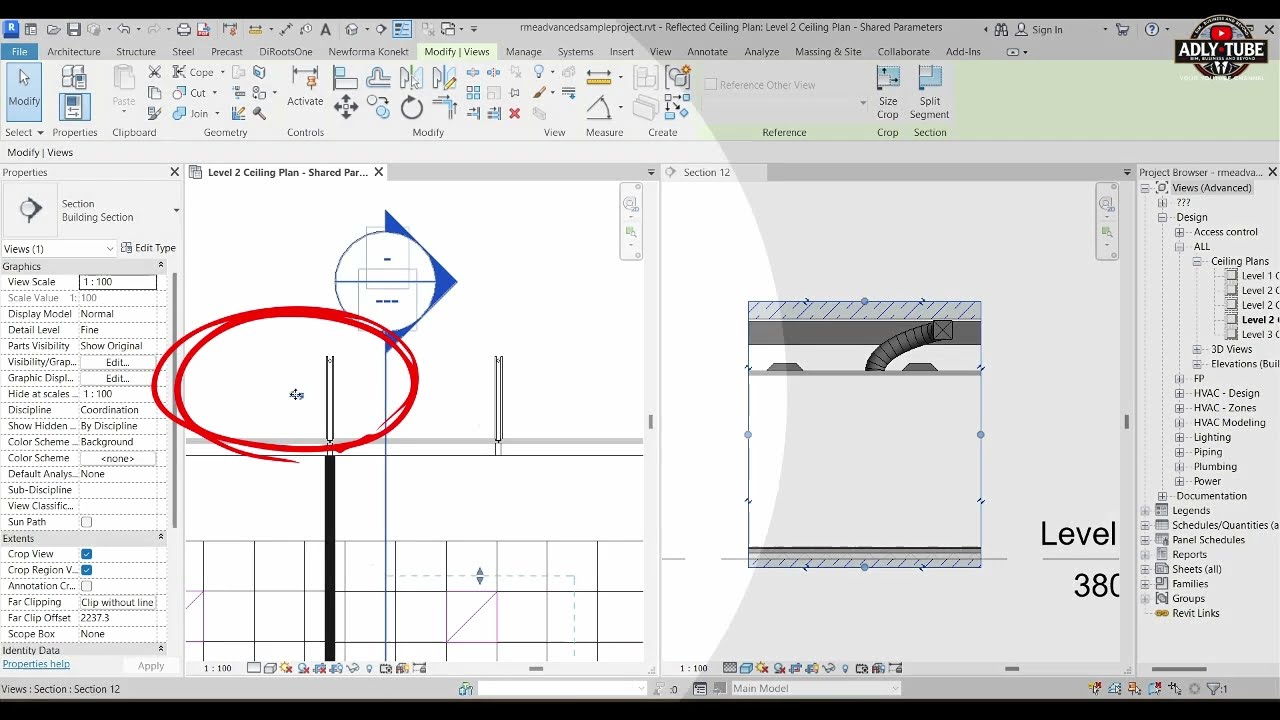Click the Mirror - Pick Axis icon
This screenshot has width=1280, height=720.
[411, 77]
